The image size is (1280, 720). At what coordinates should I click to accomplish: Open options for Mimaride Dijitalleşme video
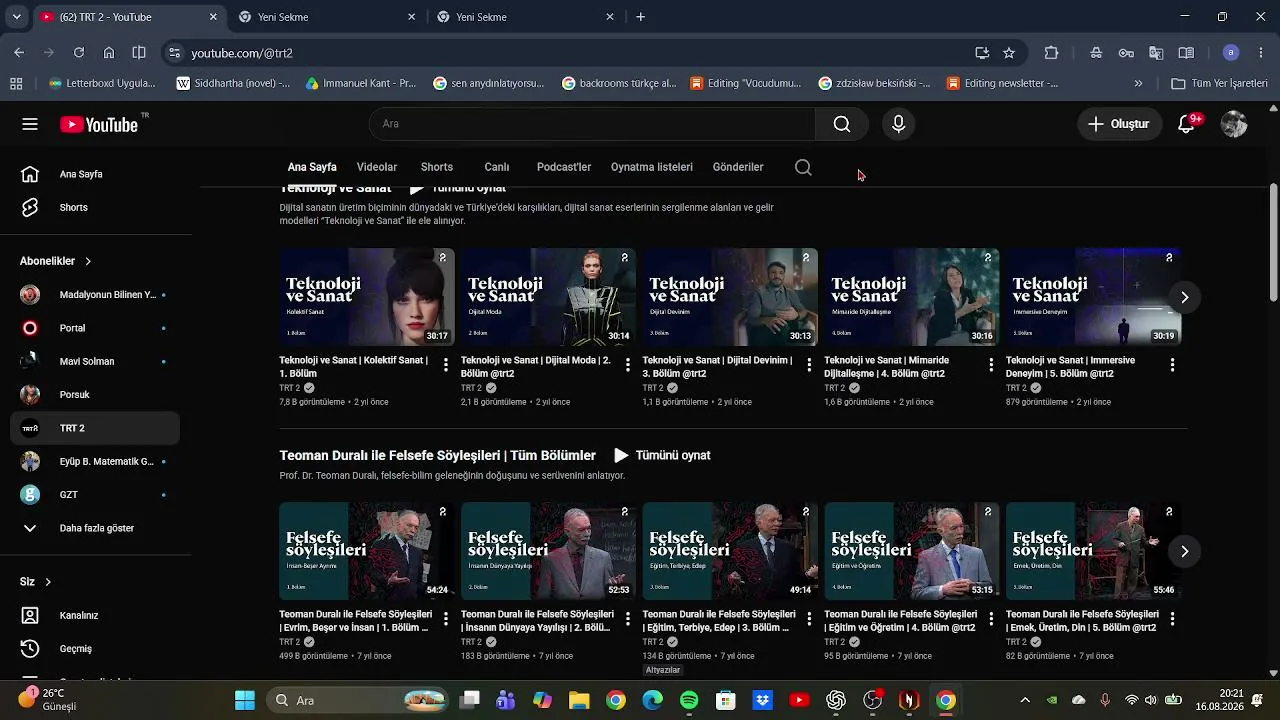[x=991, y=365]
